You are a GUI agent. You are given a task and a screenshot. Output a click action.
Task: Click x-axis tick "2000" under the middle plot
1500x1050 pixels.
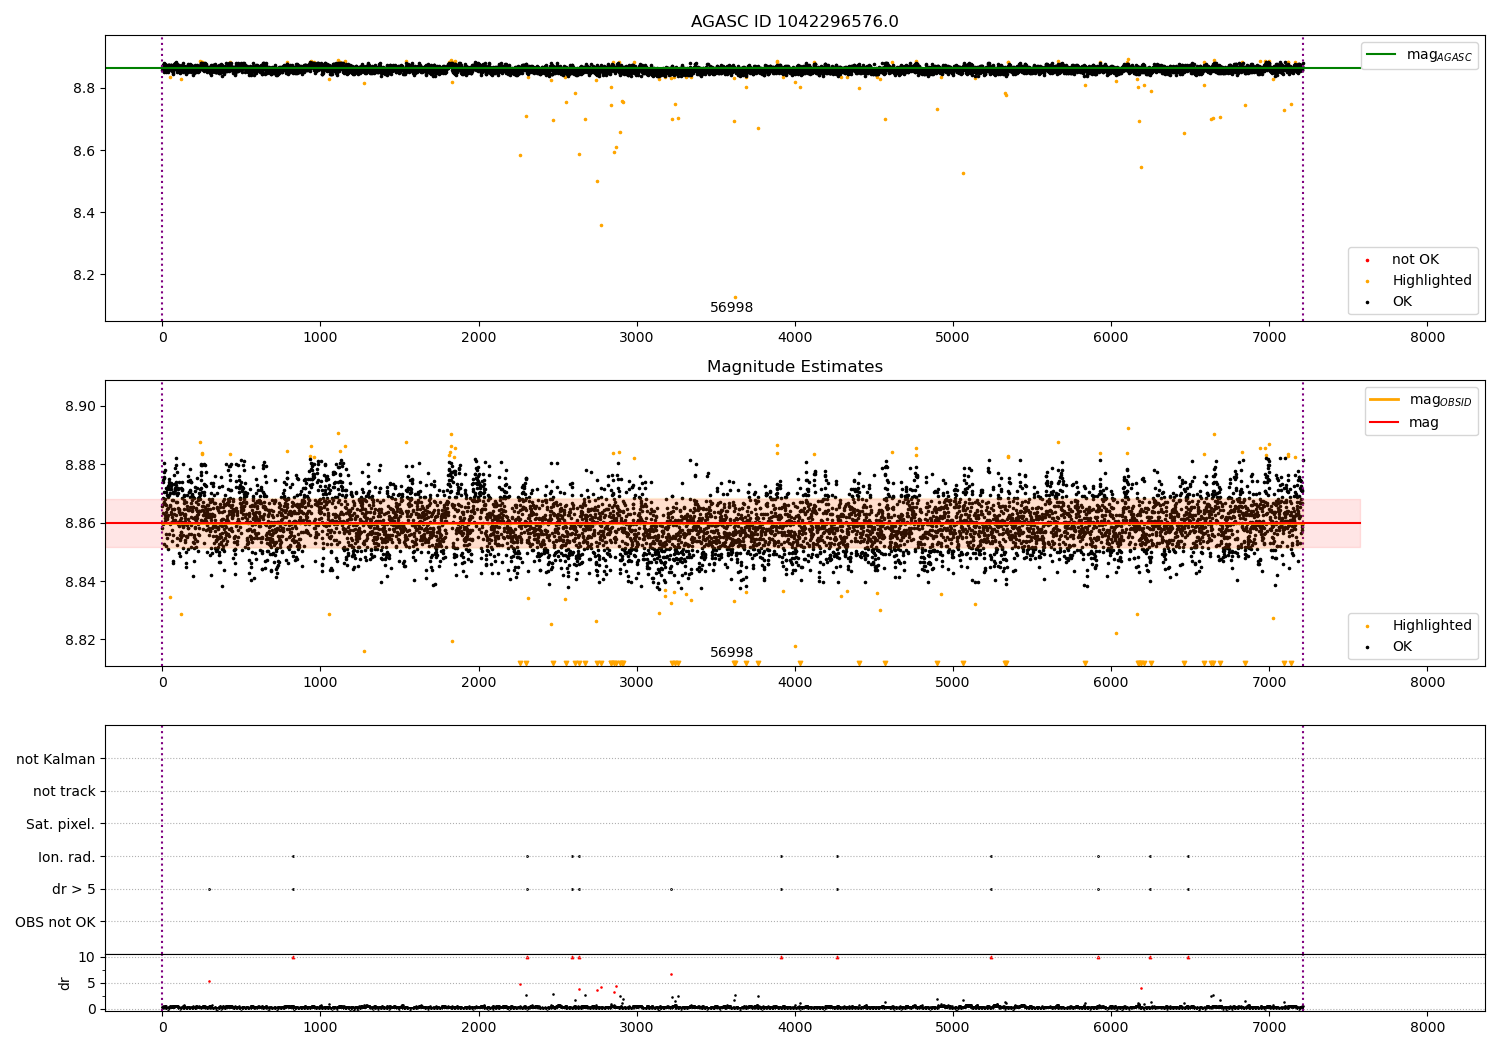click(479, 683)
